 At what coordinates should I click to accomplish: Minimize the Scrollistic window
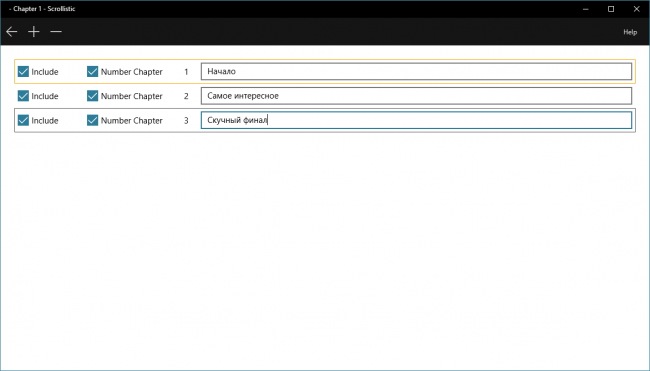pos(585,9)
